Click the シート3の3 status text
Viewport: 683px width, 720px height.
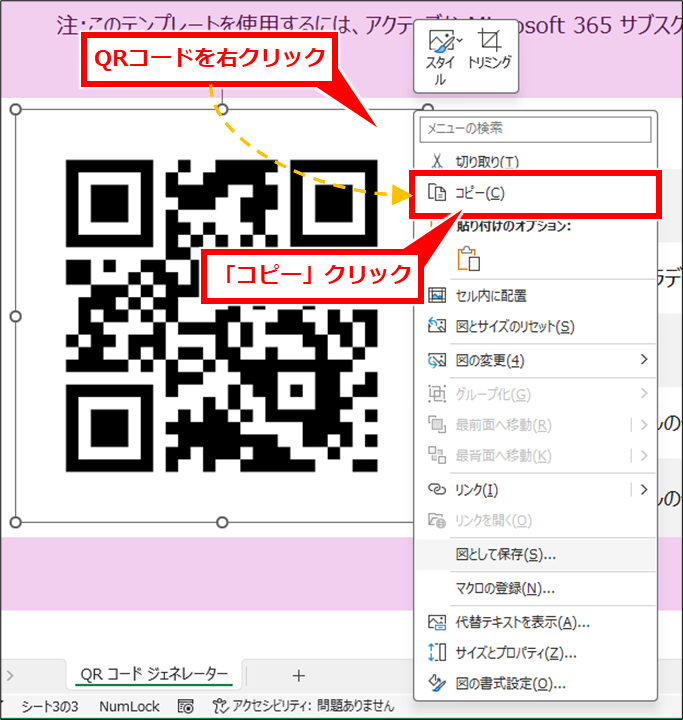(x=50, y=706)
